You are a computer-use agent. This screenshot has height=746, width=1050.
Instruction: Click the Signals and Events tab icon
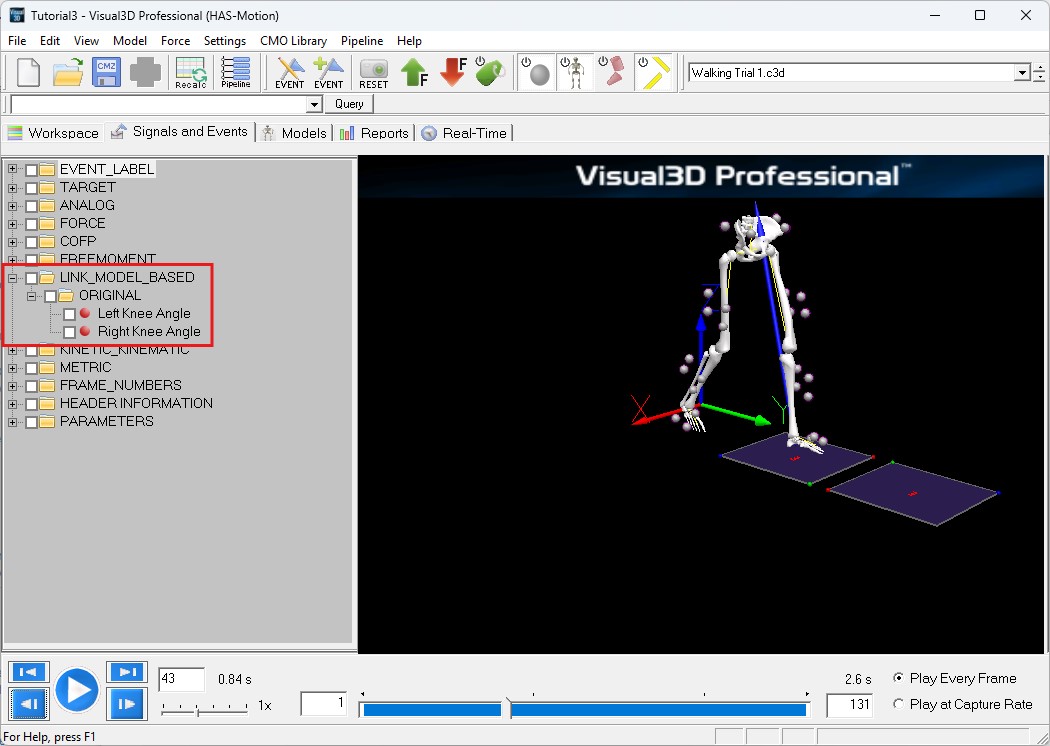coord(119,132)
